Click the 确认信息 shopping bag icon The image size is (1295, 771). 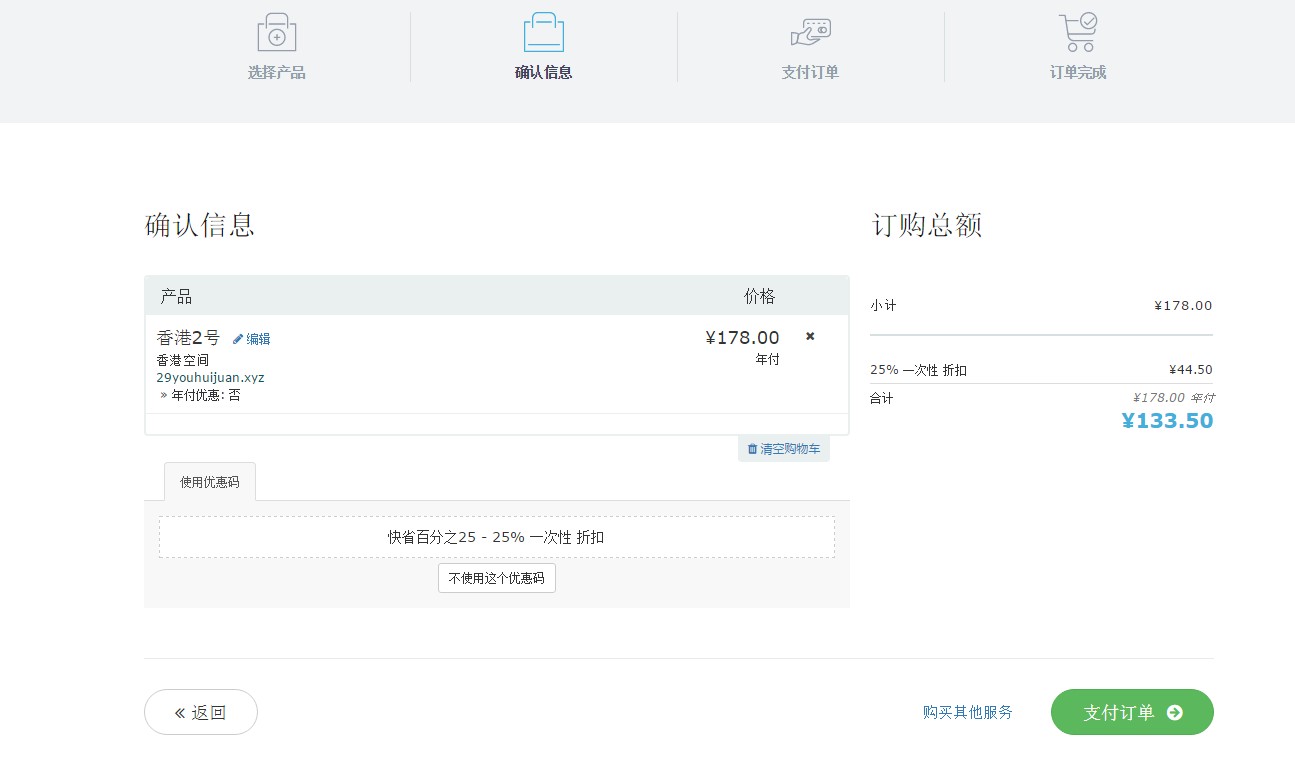[543, 32]
